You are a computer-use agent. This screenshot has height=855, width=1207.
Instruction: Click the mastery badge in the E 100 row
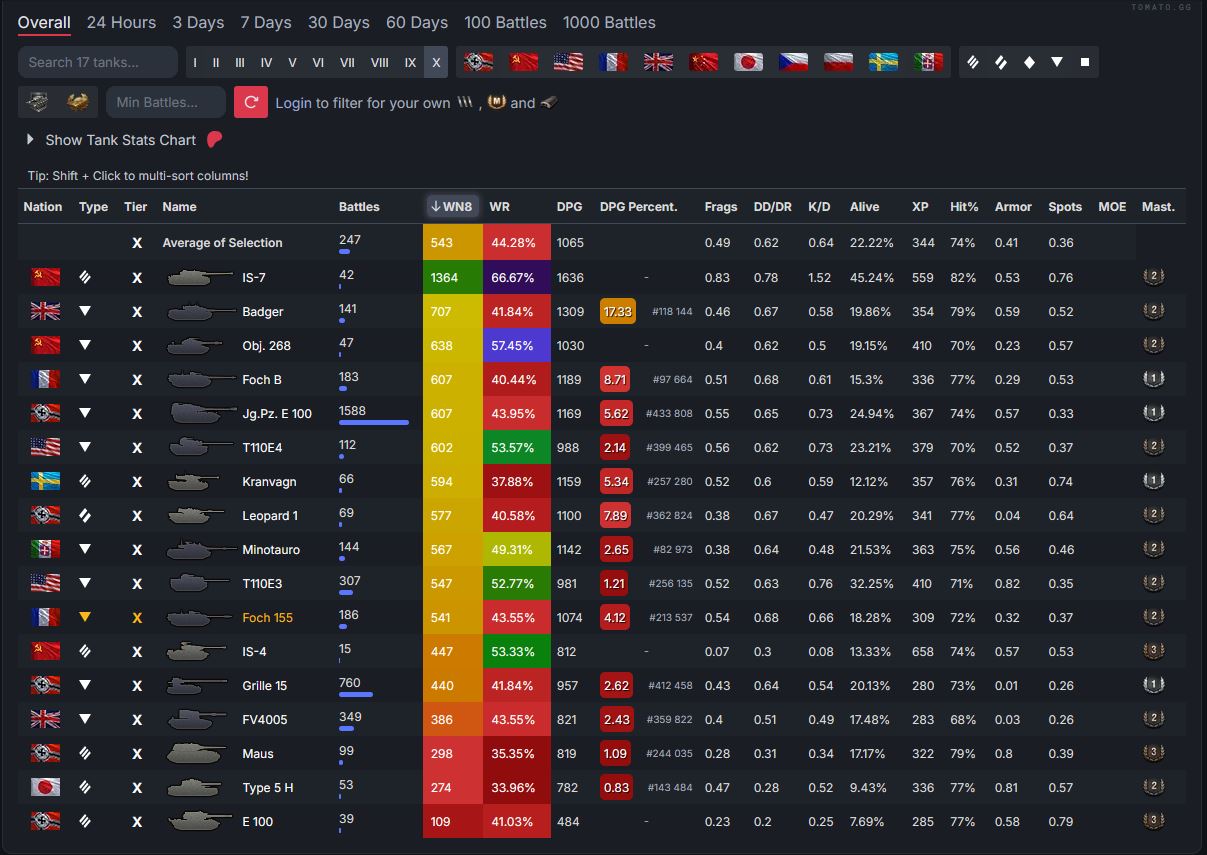coord(1153,821)
